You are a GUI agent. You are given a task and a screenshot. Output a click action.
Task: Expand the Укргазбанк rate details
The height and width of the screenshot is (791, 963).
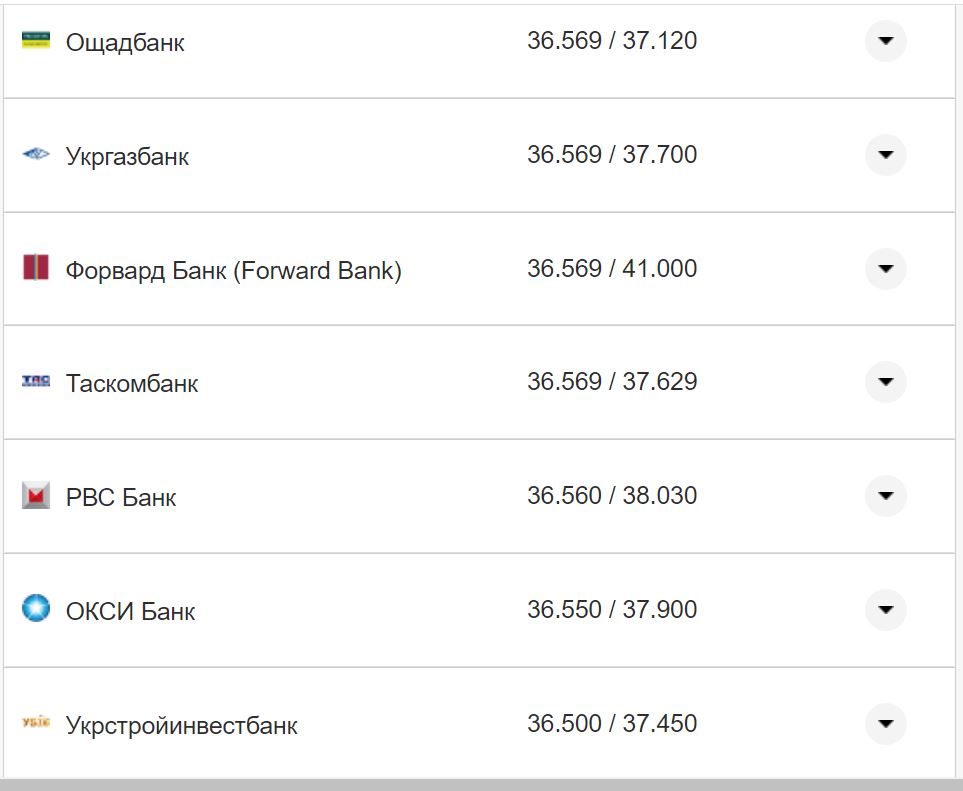pyautogui.click(x=885, y=155)
